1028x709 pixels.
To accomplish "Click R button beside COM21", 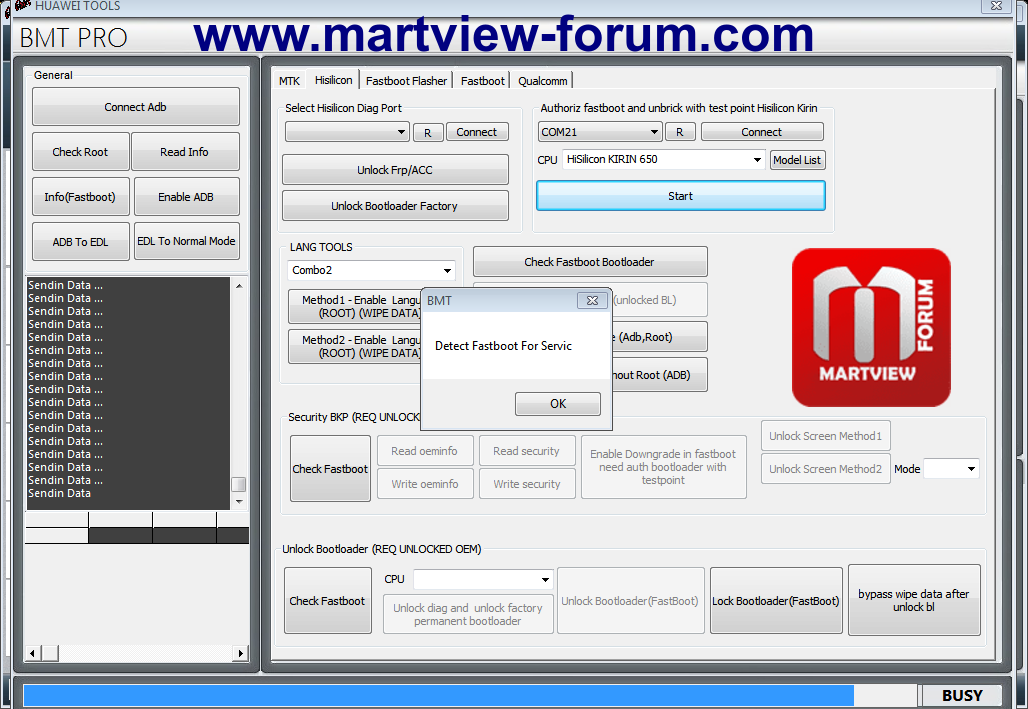I will (680, 132).
